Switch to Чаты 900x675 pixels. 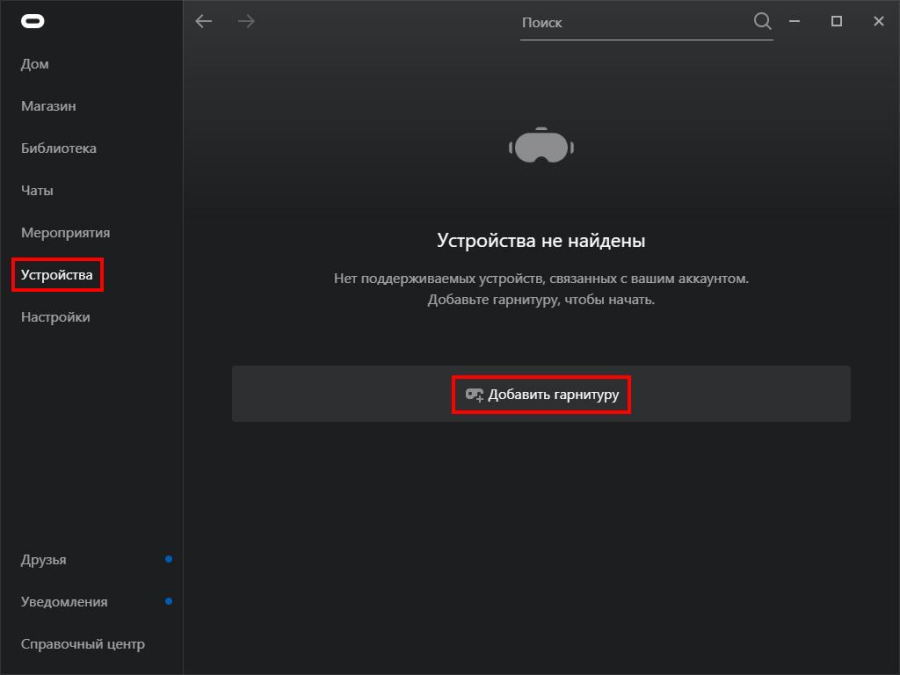[37, 190]
